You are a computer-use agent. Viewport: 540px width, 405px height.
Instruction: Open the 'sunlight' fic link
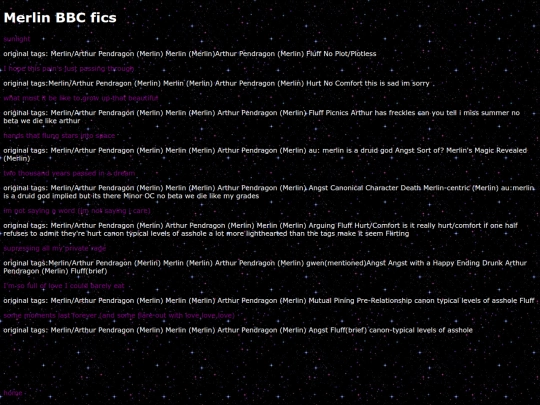(17, 39)
